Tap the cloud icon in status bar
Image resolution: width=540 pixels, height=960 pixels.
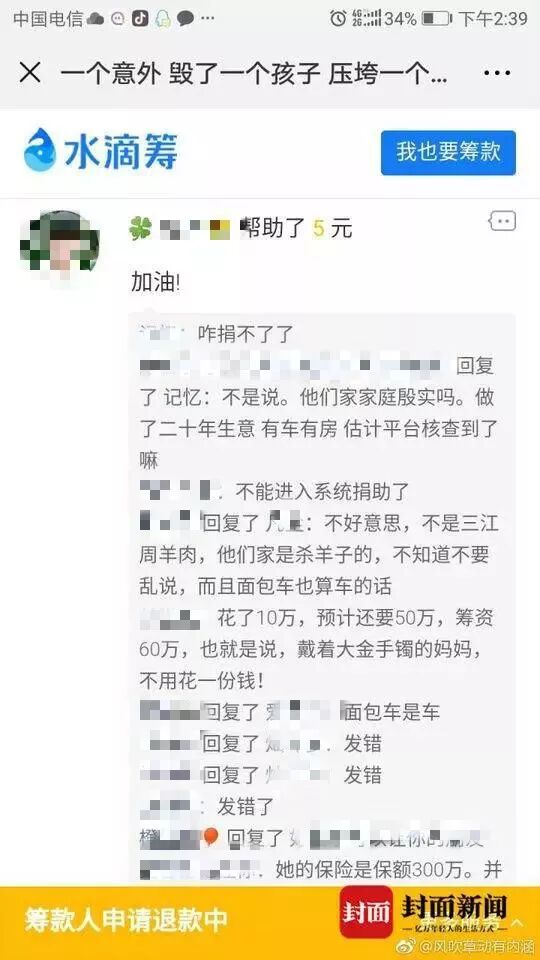[x=96, y=19]
